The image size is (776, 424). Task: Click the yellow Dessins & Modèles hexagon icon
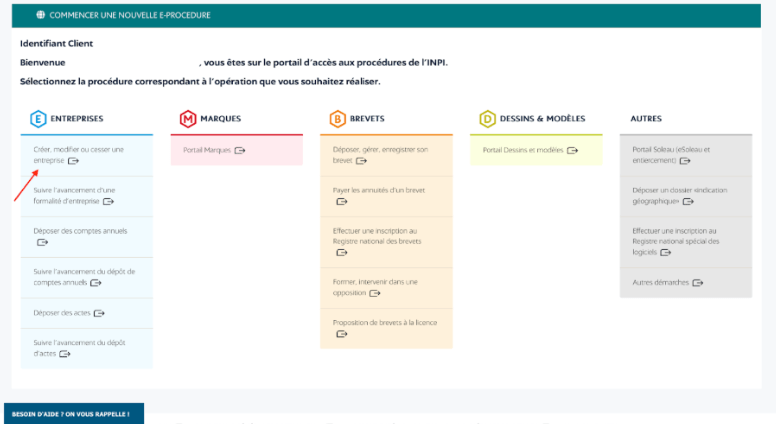487,119
